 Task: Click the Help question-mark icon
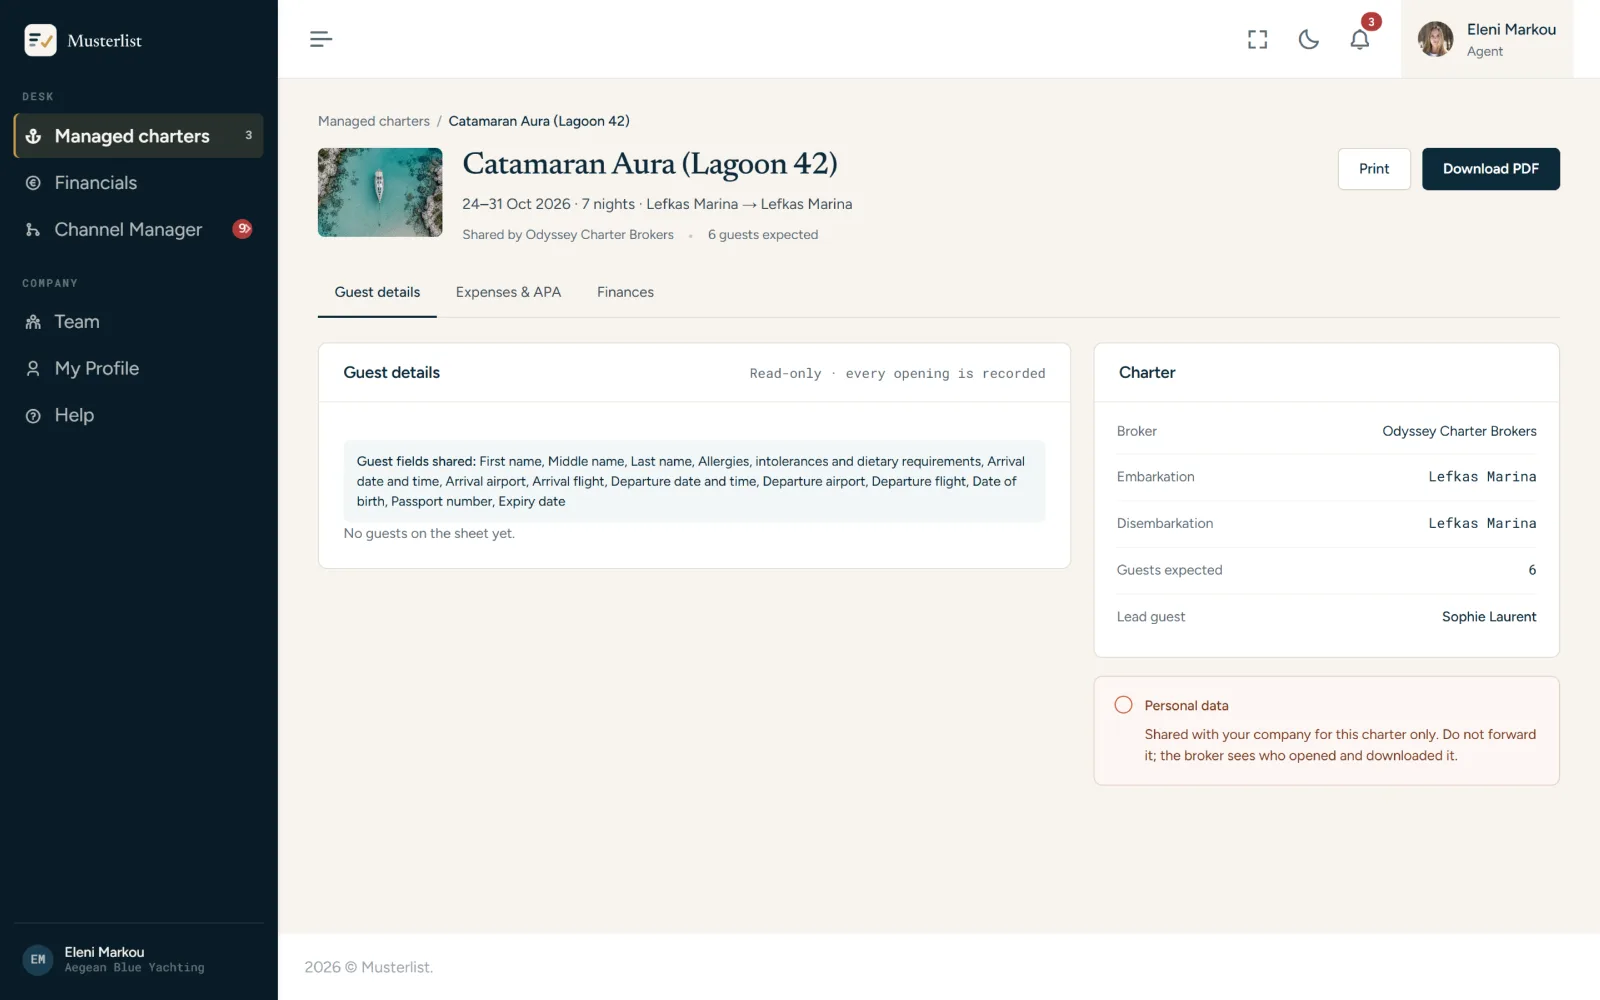pos(33,416)
